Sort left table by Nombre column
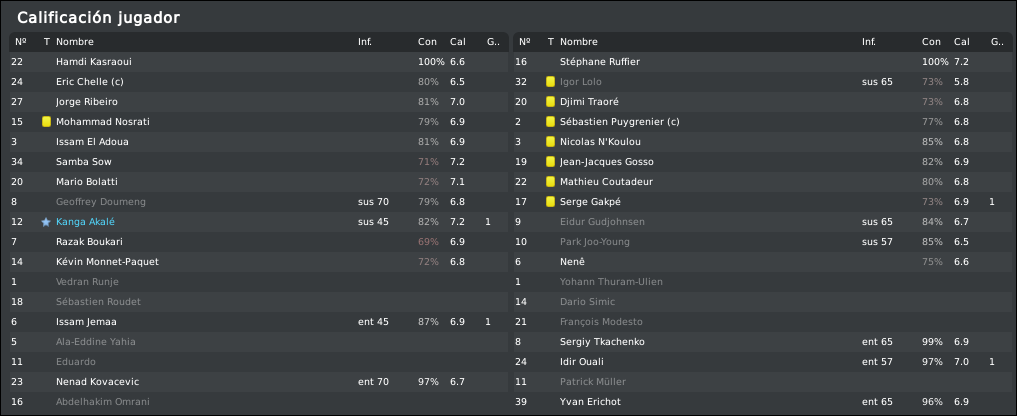 pyautogui.click(x=75, y=42)
